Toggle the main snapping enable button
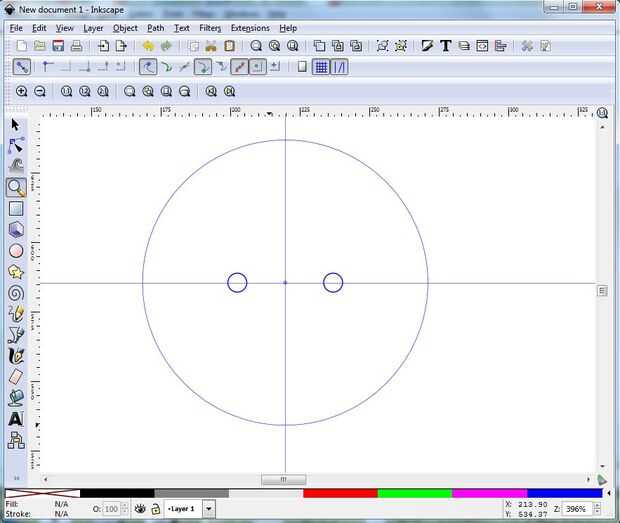Viewport: 620px width, 523px height. pyautogui.click(x=21, y=67)
